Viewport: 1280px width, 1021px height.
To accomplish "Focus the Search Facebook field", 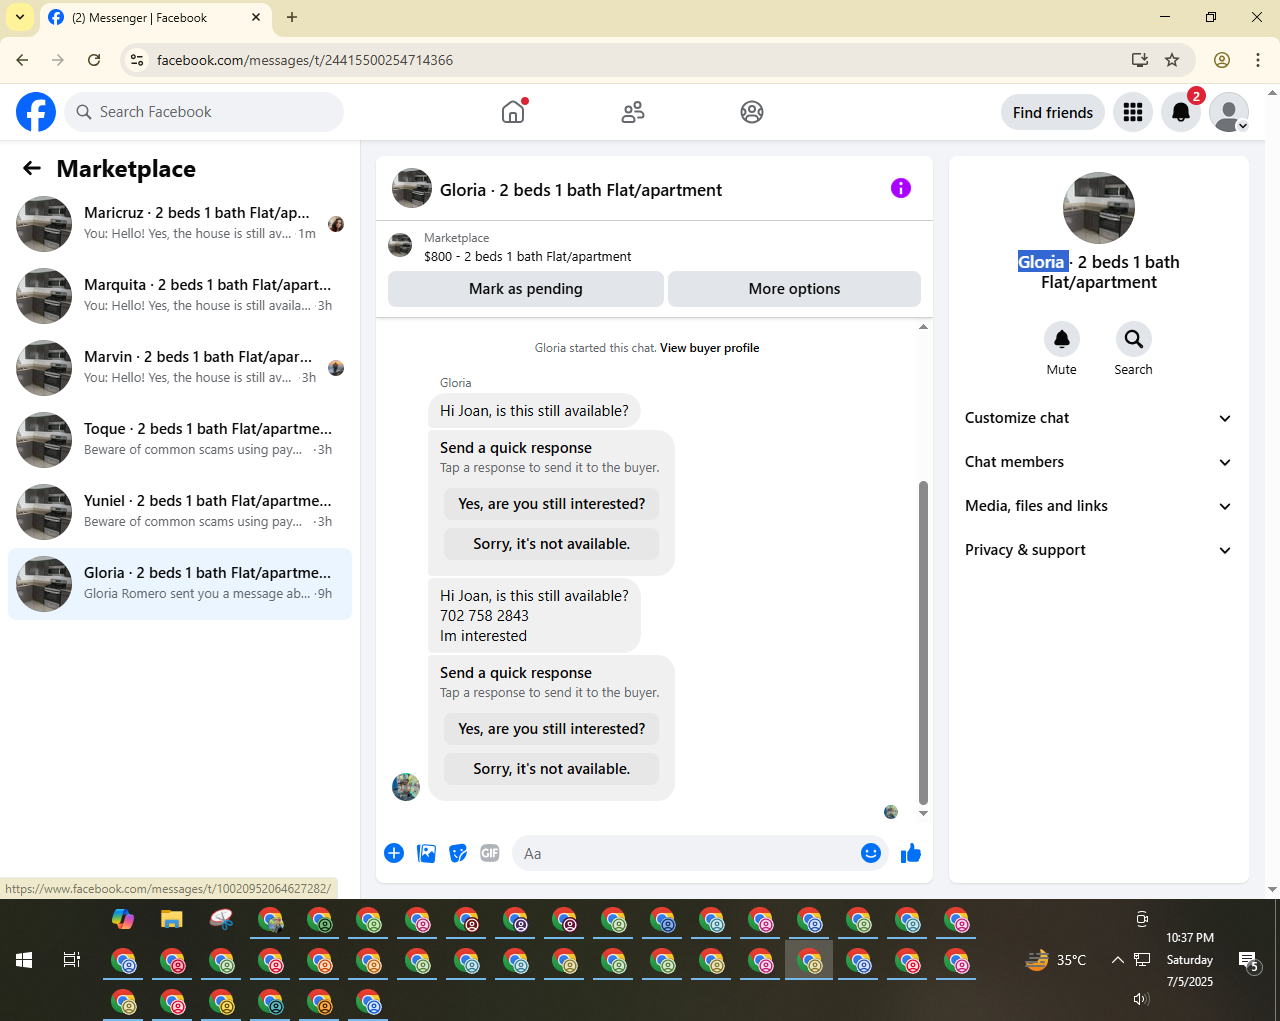I will [204, 112].
